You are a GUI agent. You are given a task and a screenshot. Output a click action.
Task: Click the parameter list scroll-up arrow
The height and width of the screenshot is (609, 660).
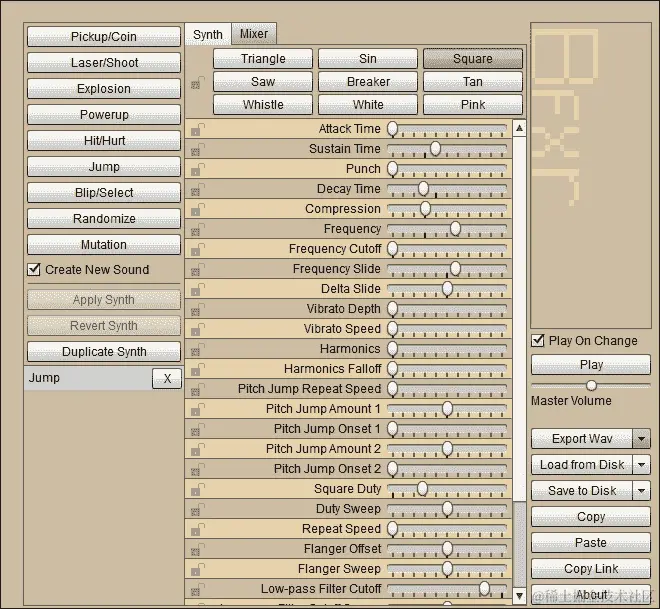coord(519,128)
